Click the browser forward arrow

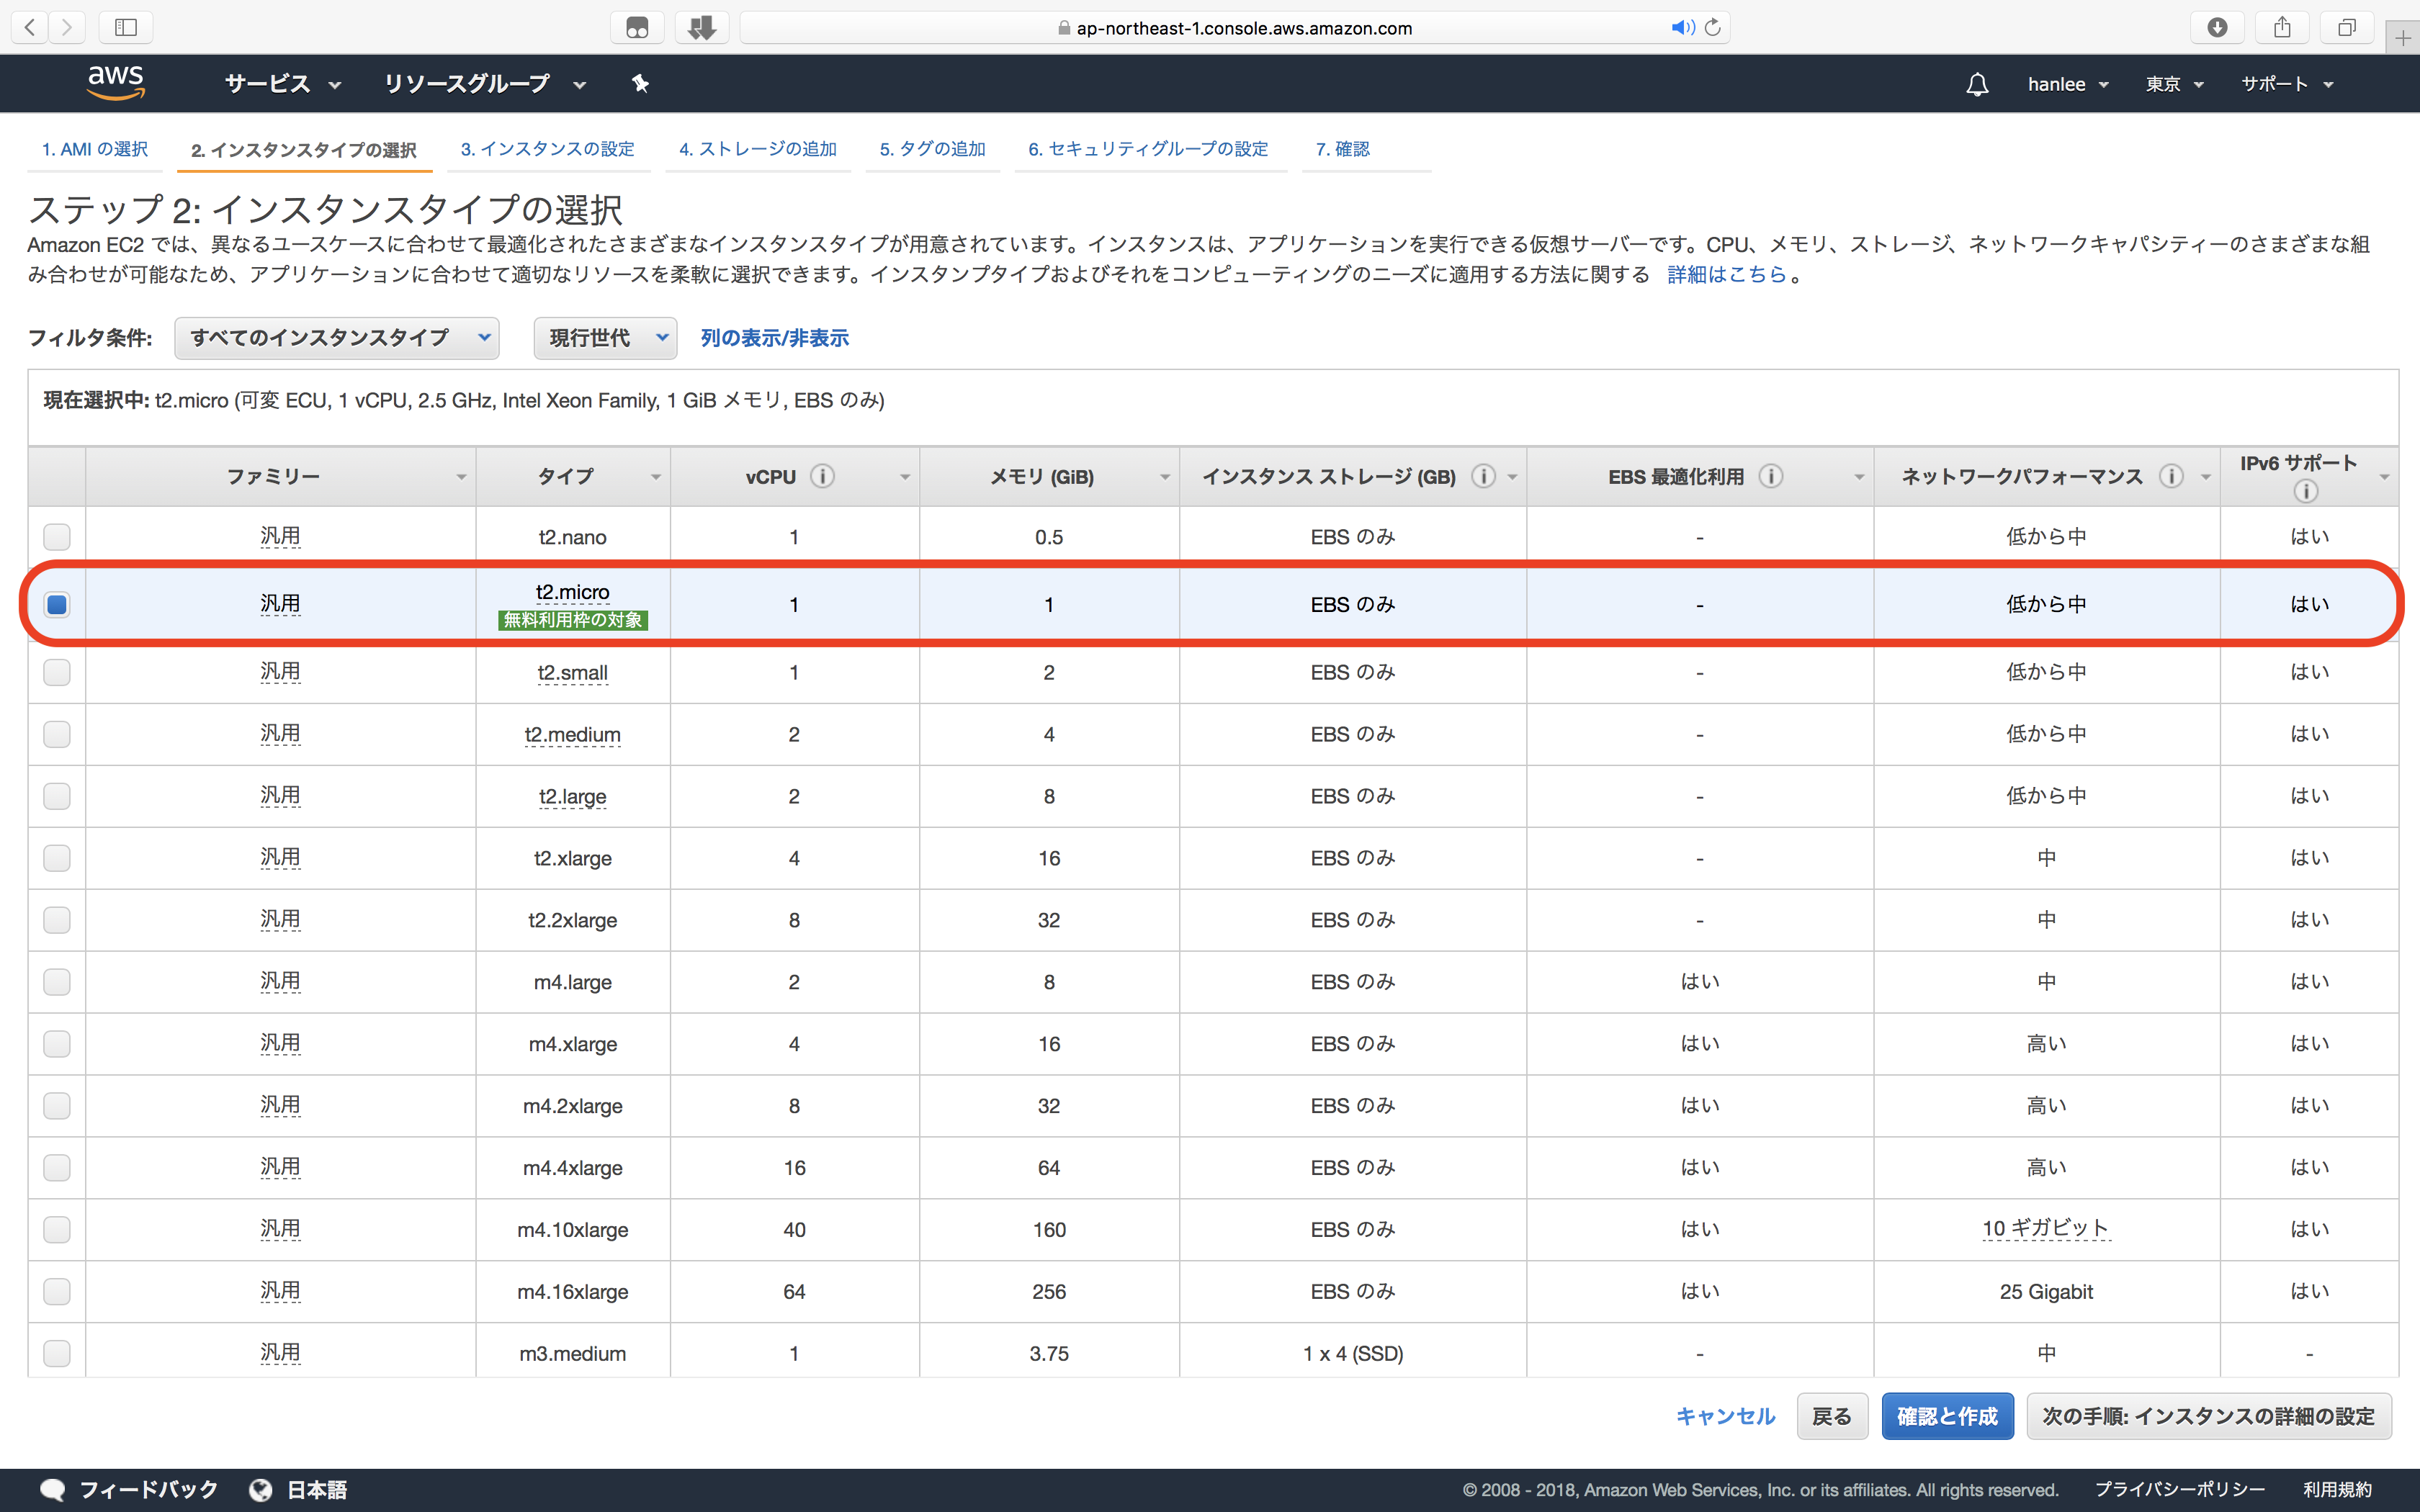pos(67,27)
